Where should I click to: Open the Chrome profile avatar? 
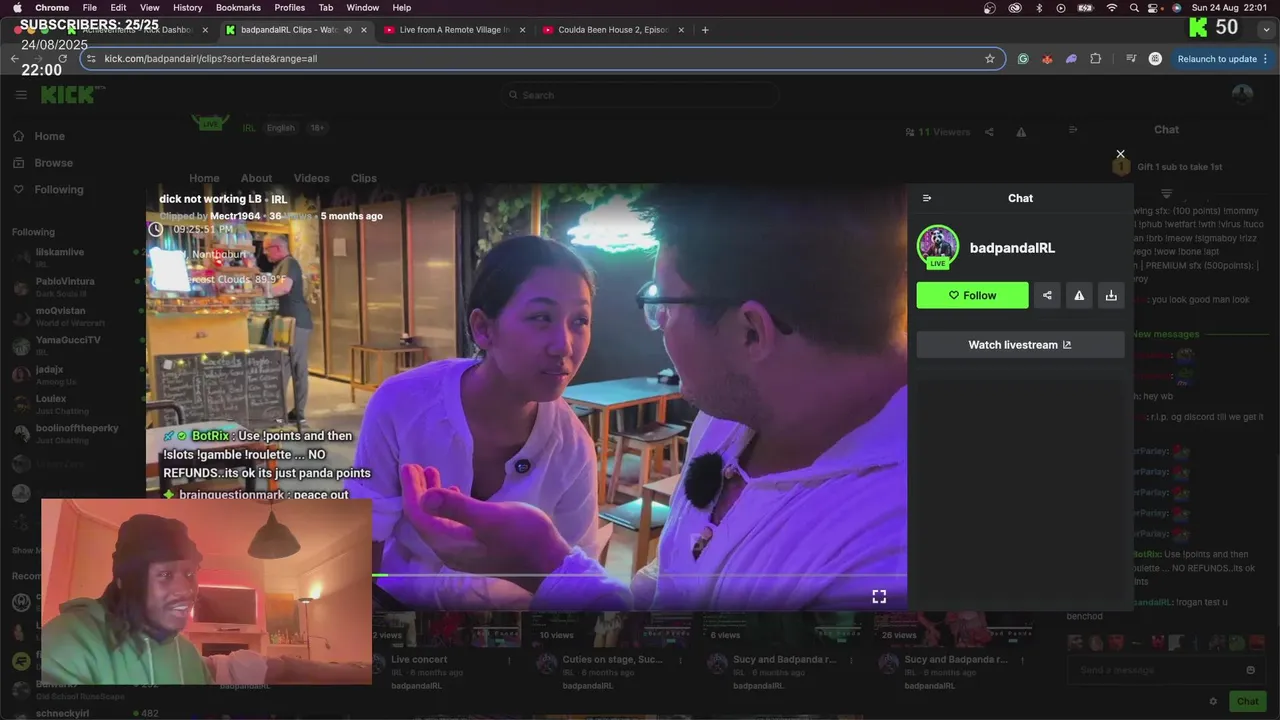click(1155, 59)
